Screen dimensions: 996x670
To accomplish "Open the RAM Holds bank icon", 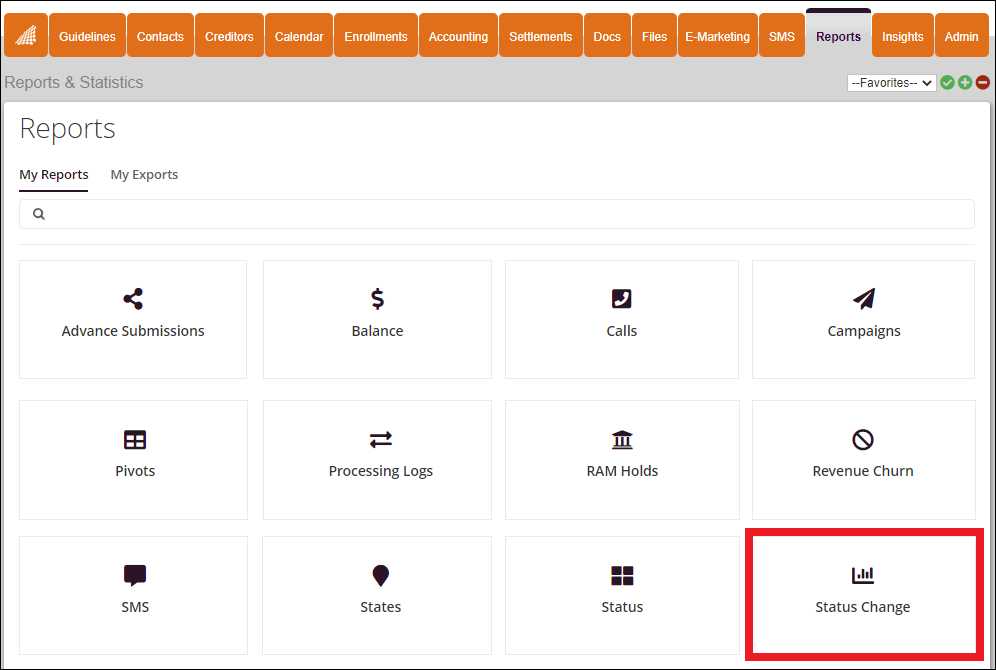I will [622, 440].
